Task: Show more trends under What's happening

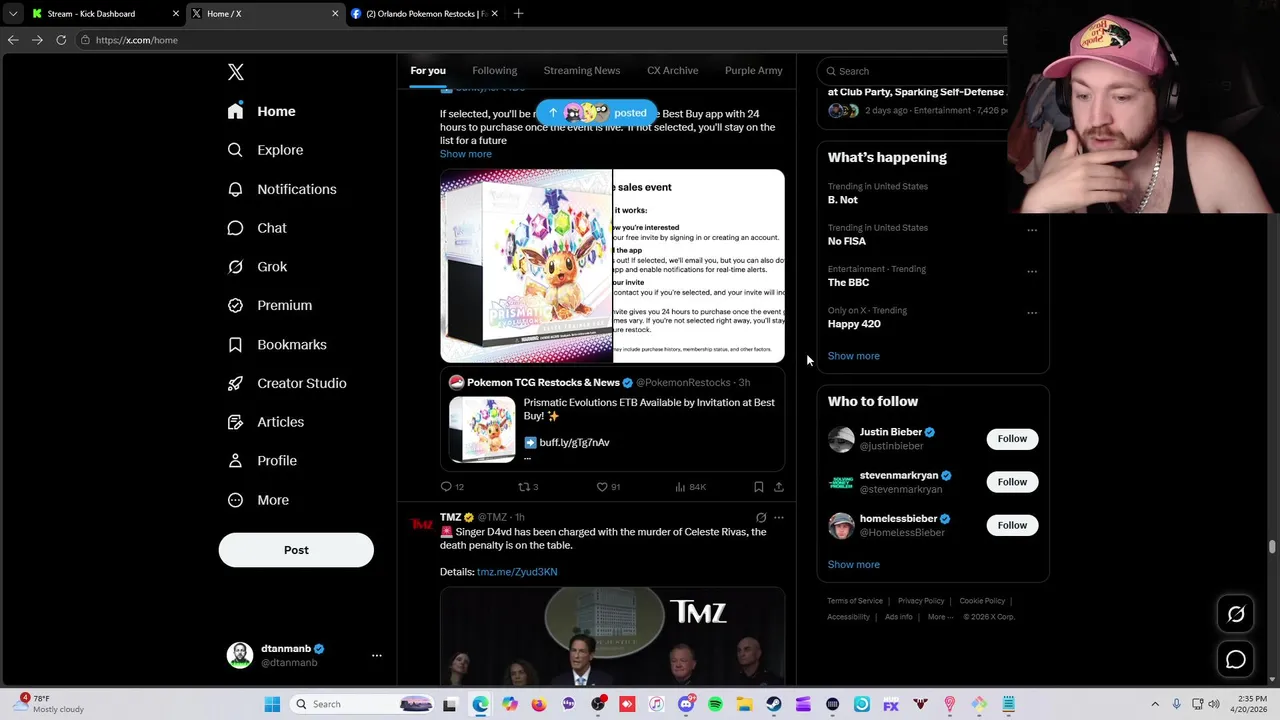Action: (853, 356)
